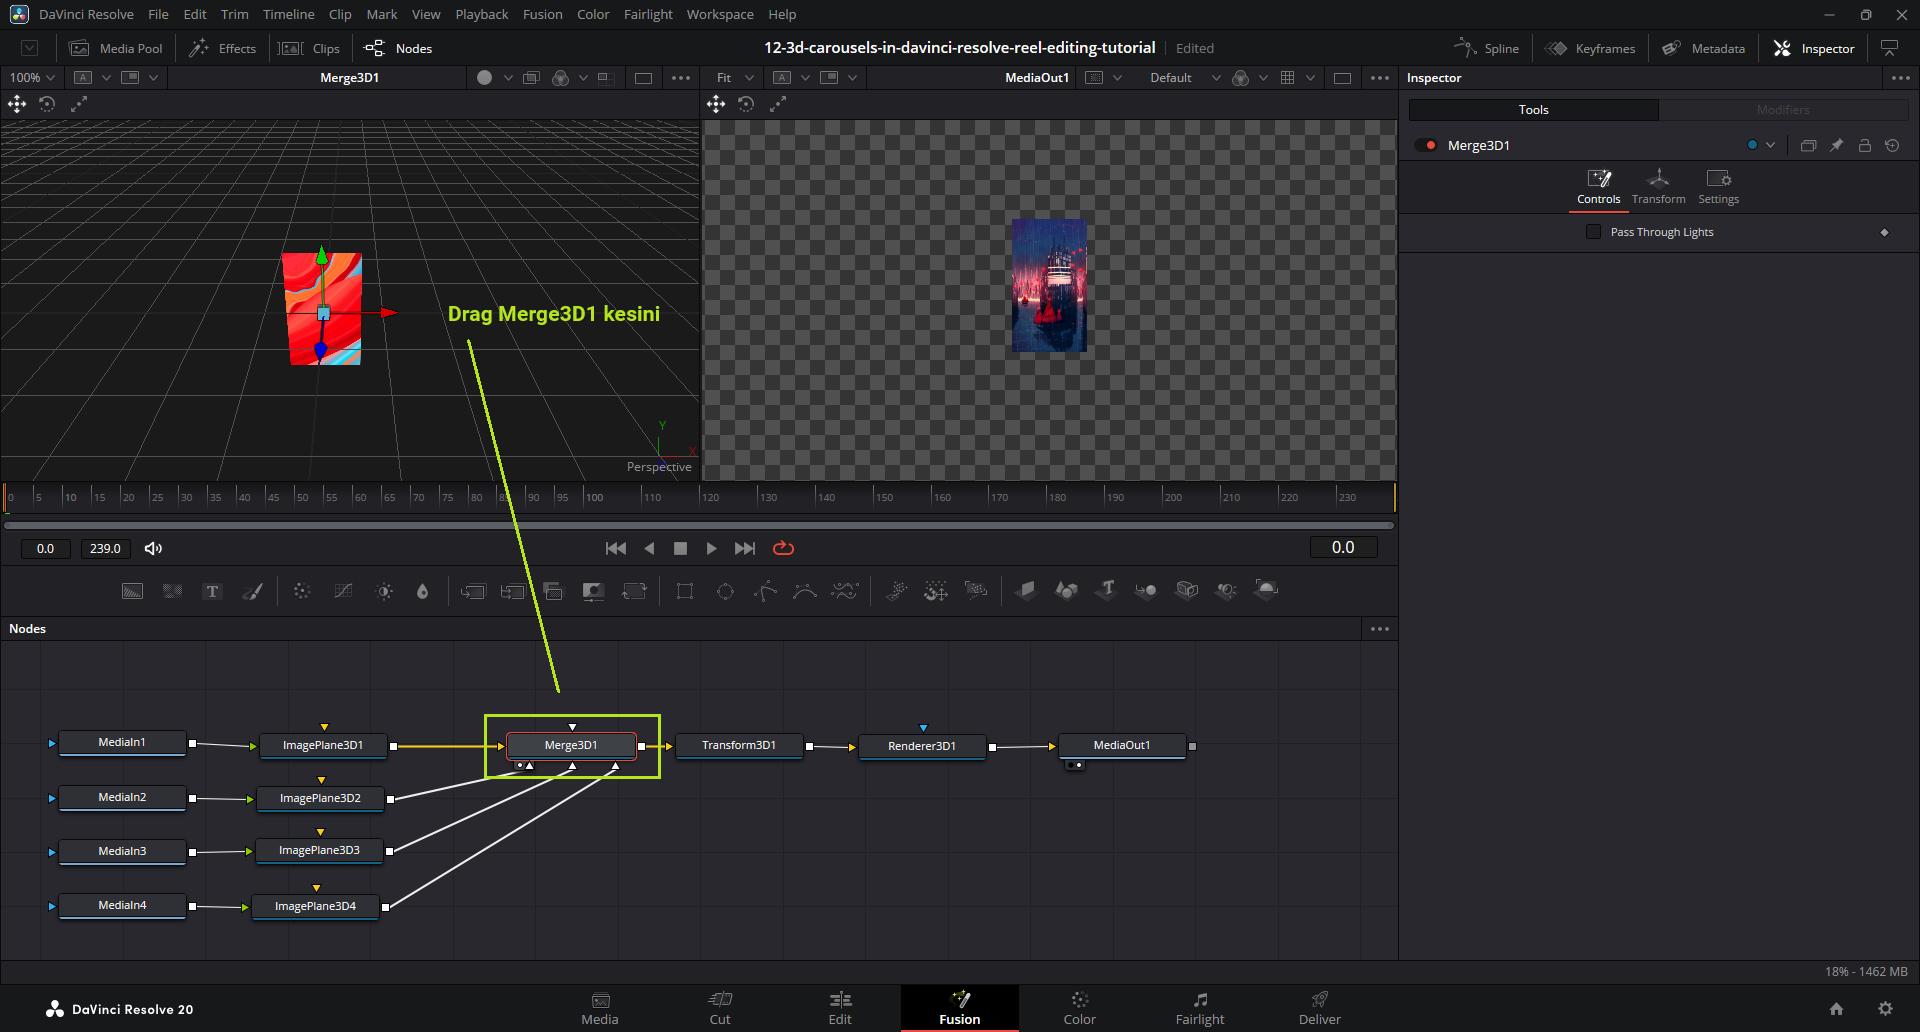
Task: Add an Ellipse mask tool
Action: (726, 591)
